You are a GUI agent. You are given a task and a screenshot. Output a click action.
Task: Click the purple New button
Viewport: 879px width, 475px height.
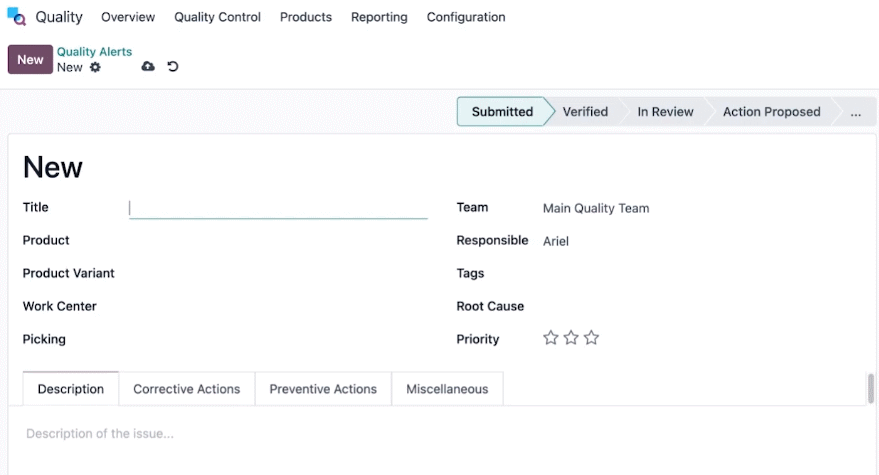coord(30,59)
